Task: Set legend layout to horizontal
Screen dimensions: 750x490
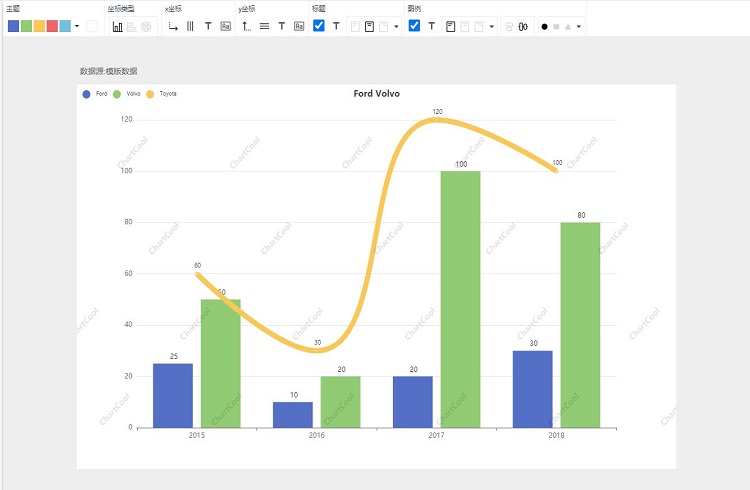Action: point(523,27)
